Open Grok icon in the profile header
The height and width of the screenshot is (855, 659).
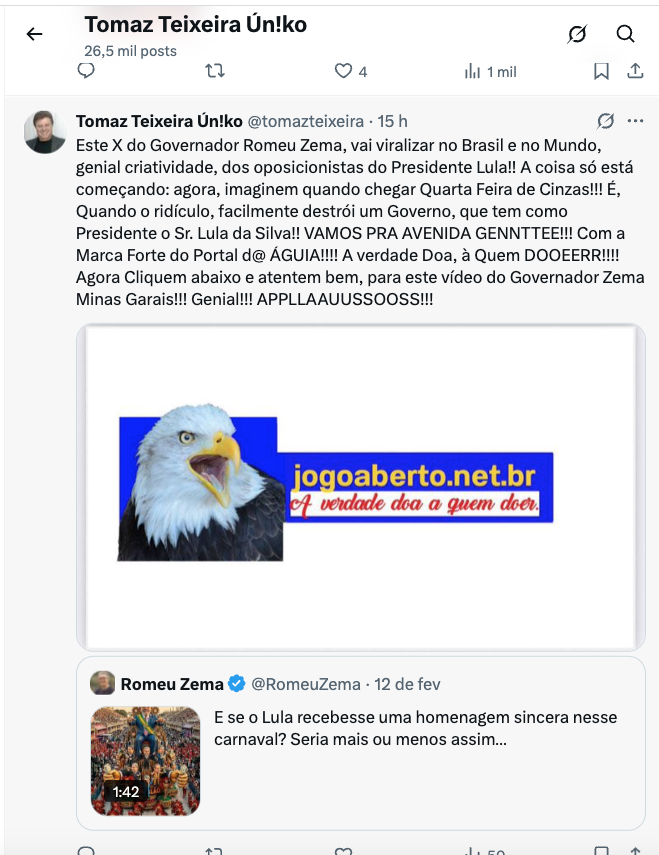(x=577, y=34)
